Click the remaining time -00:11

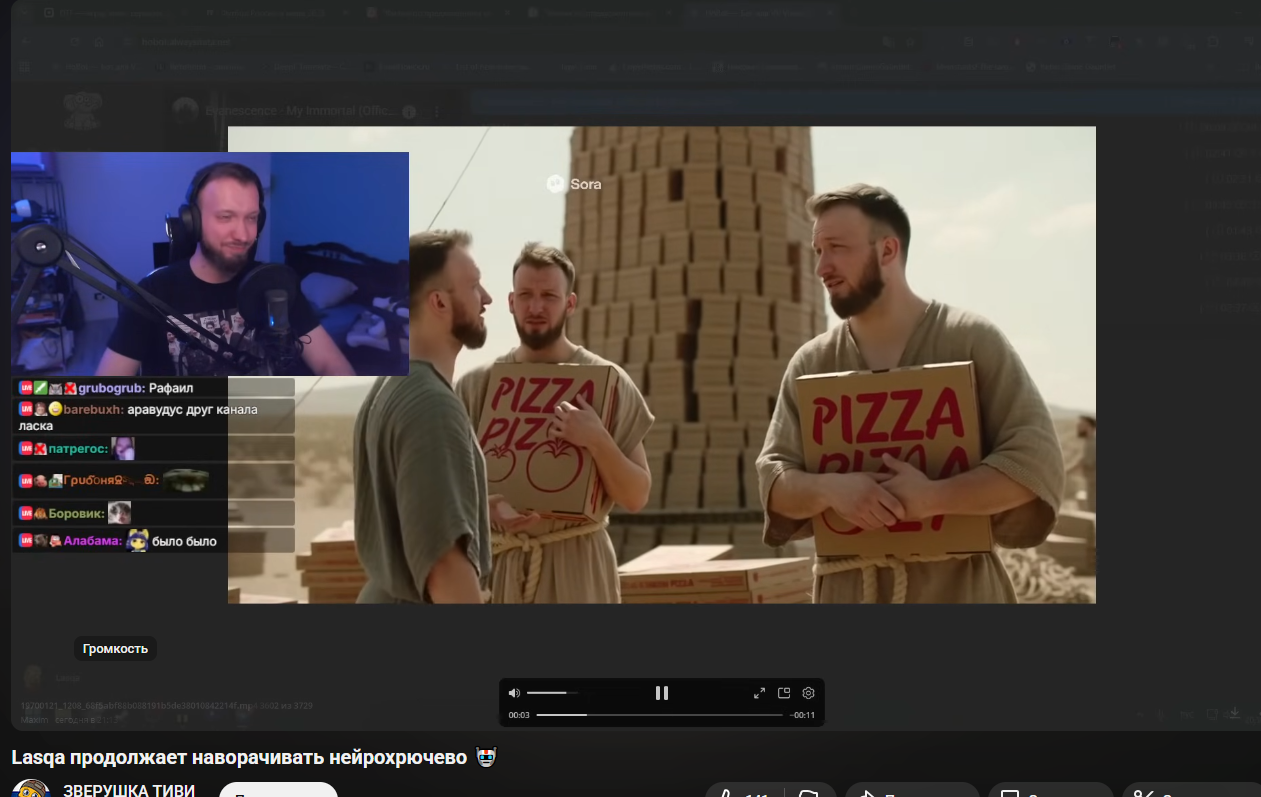[802, 715]
